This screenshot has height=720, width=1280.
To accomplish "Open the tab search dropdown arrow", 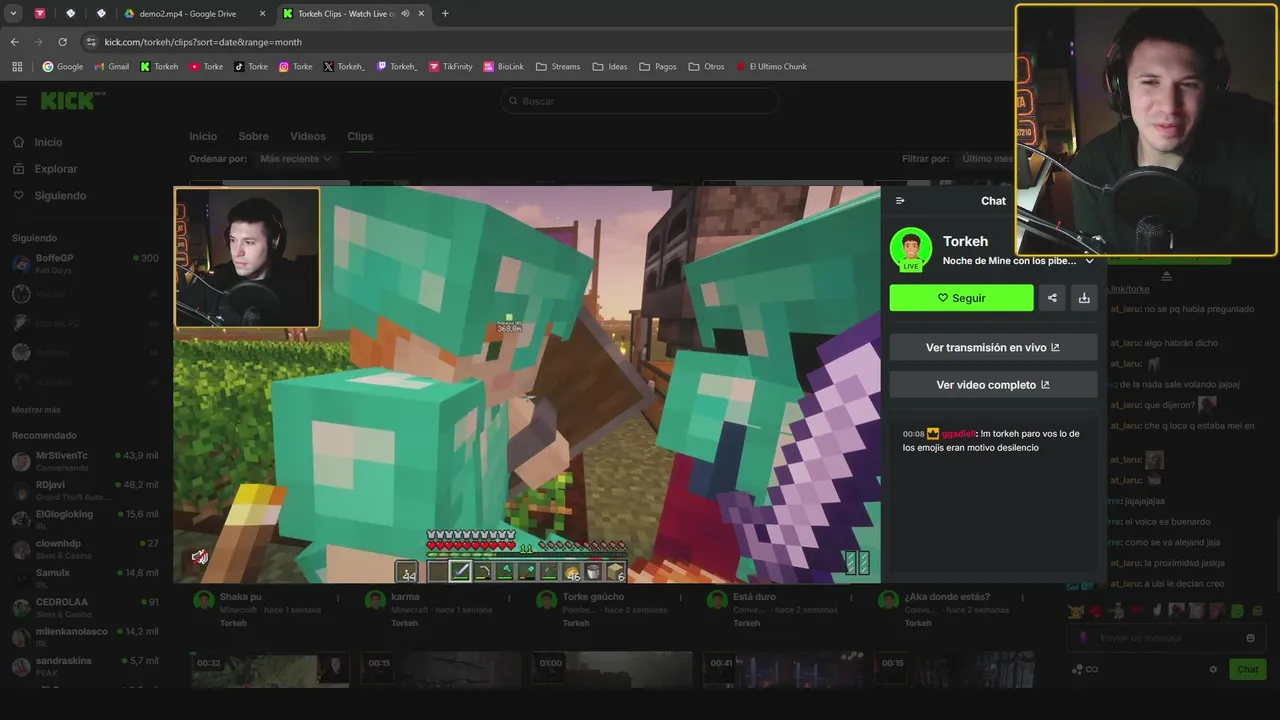I will point(13,13).
